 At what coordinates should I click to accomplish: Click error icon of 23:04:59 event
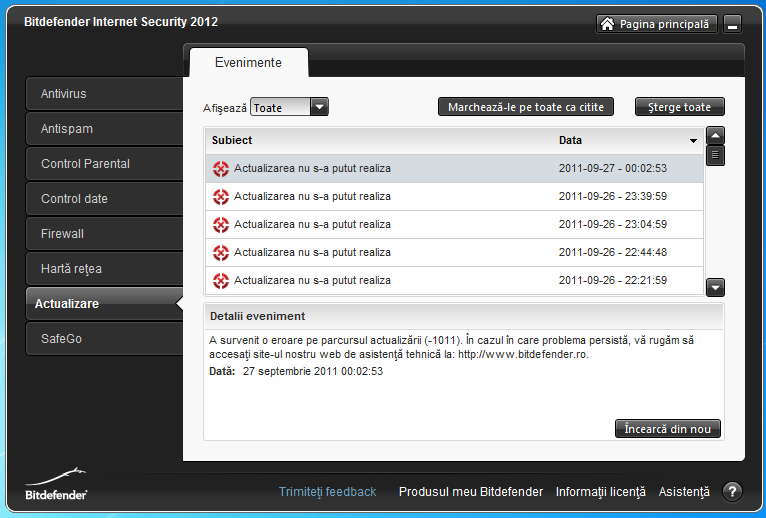(x=221, y=225)
